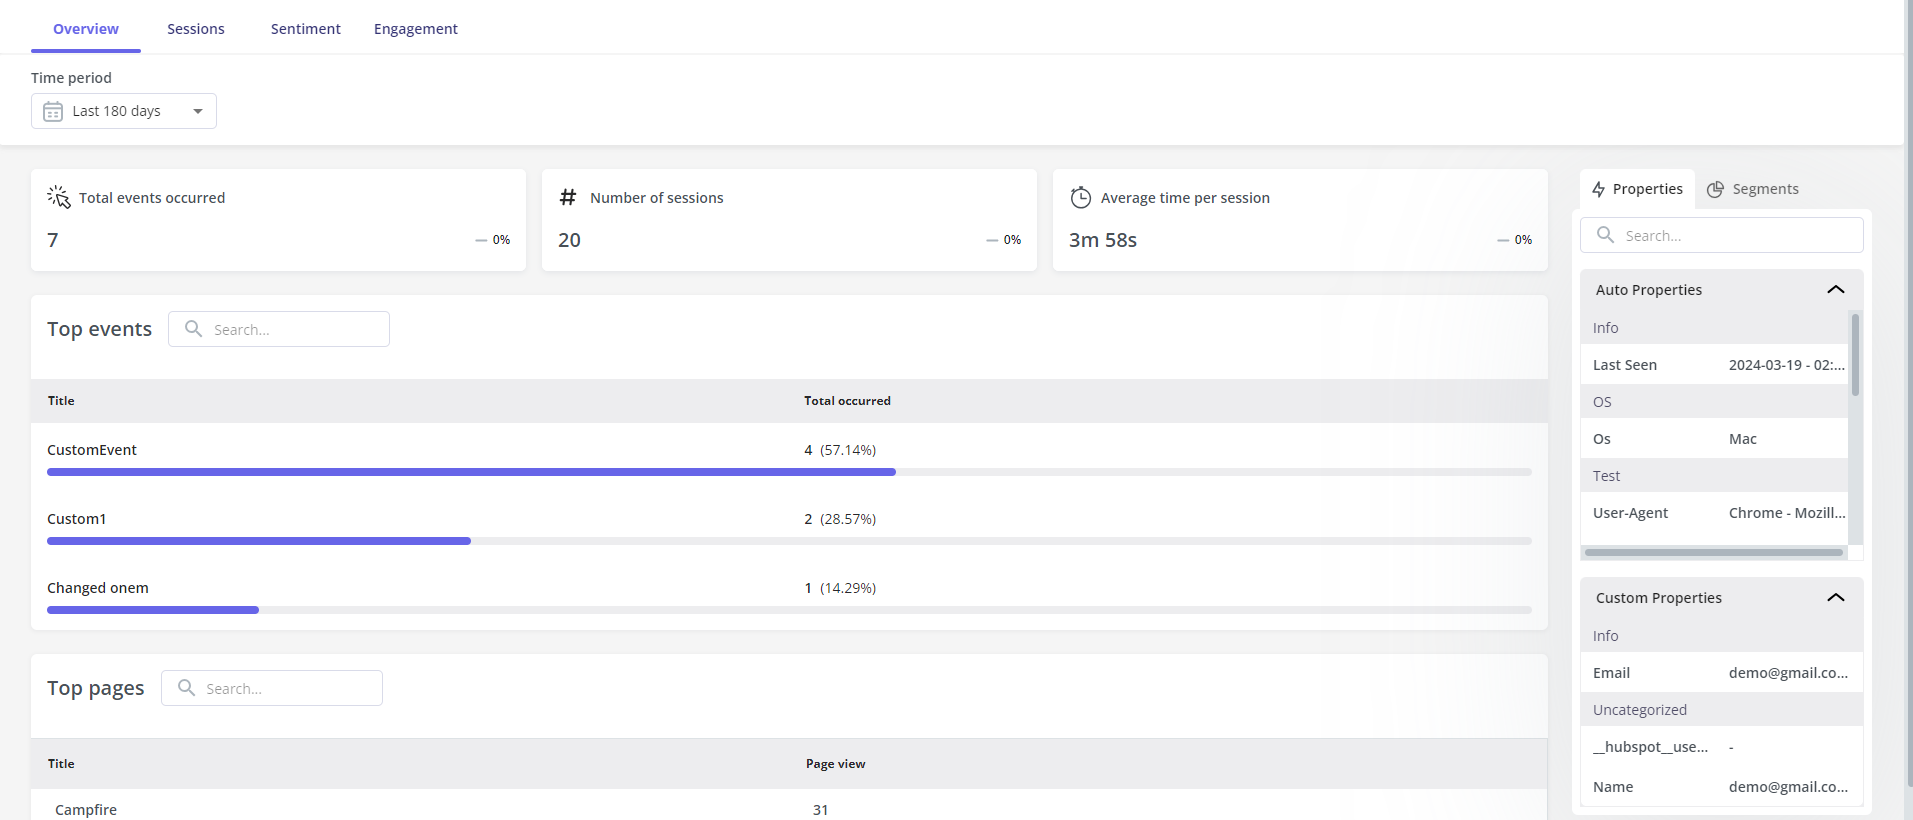
Task: Collapse the Custom Properties section
Action: click(1835, 598)
